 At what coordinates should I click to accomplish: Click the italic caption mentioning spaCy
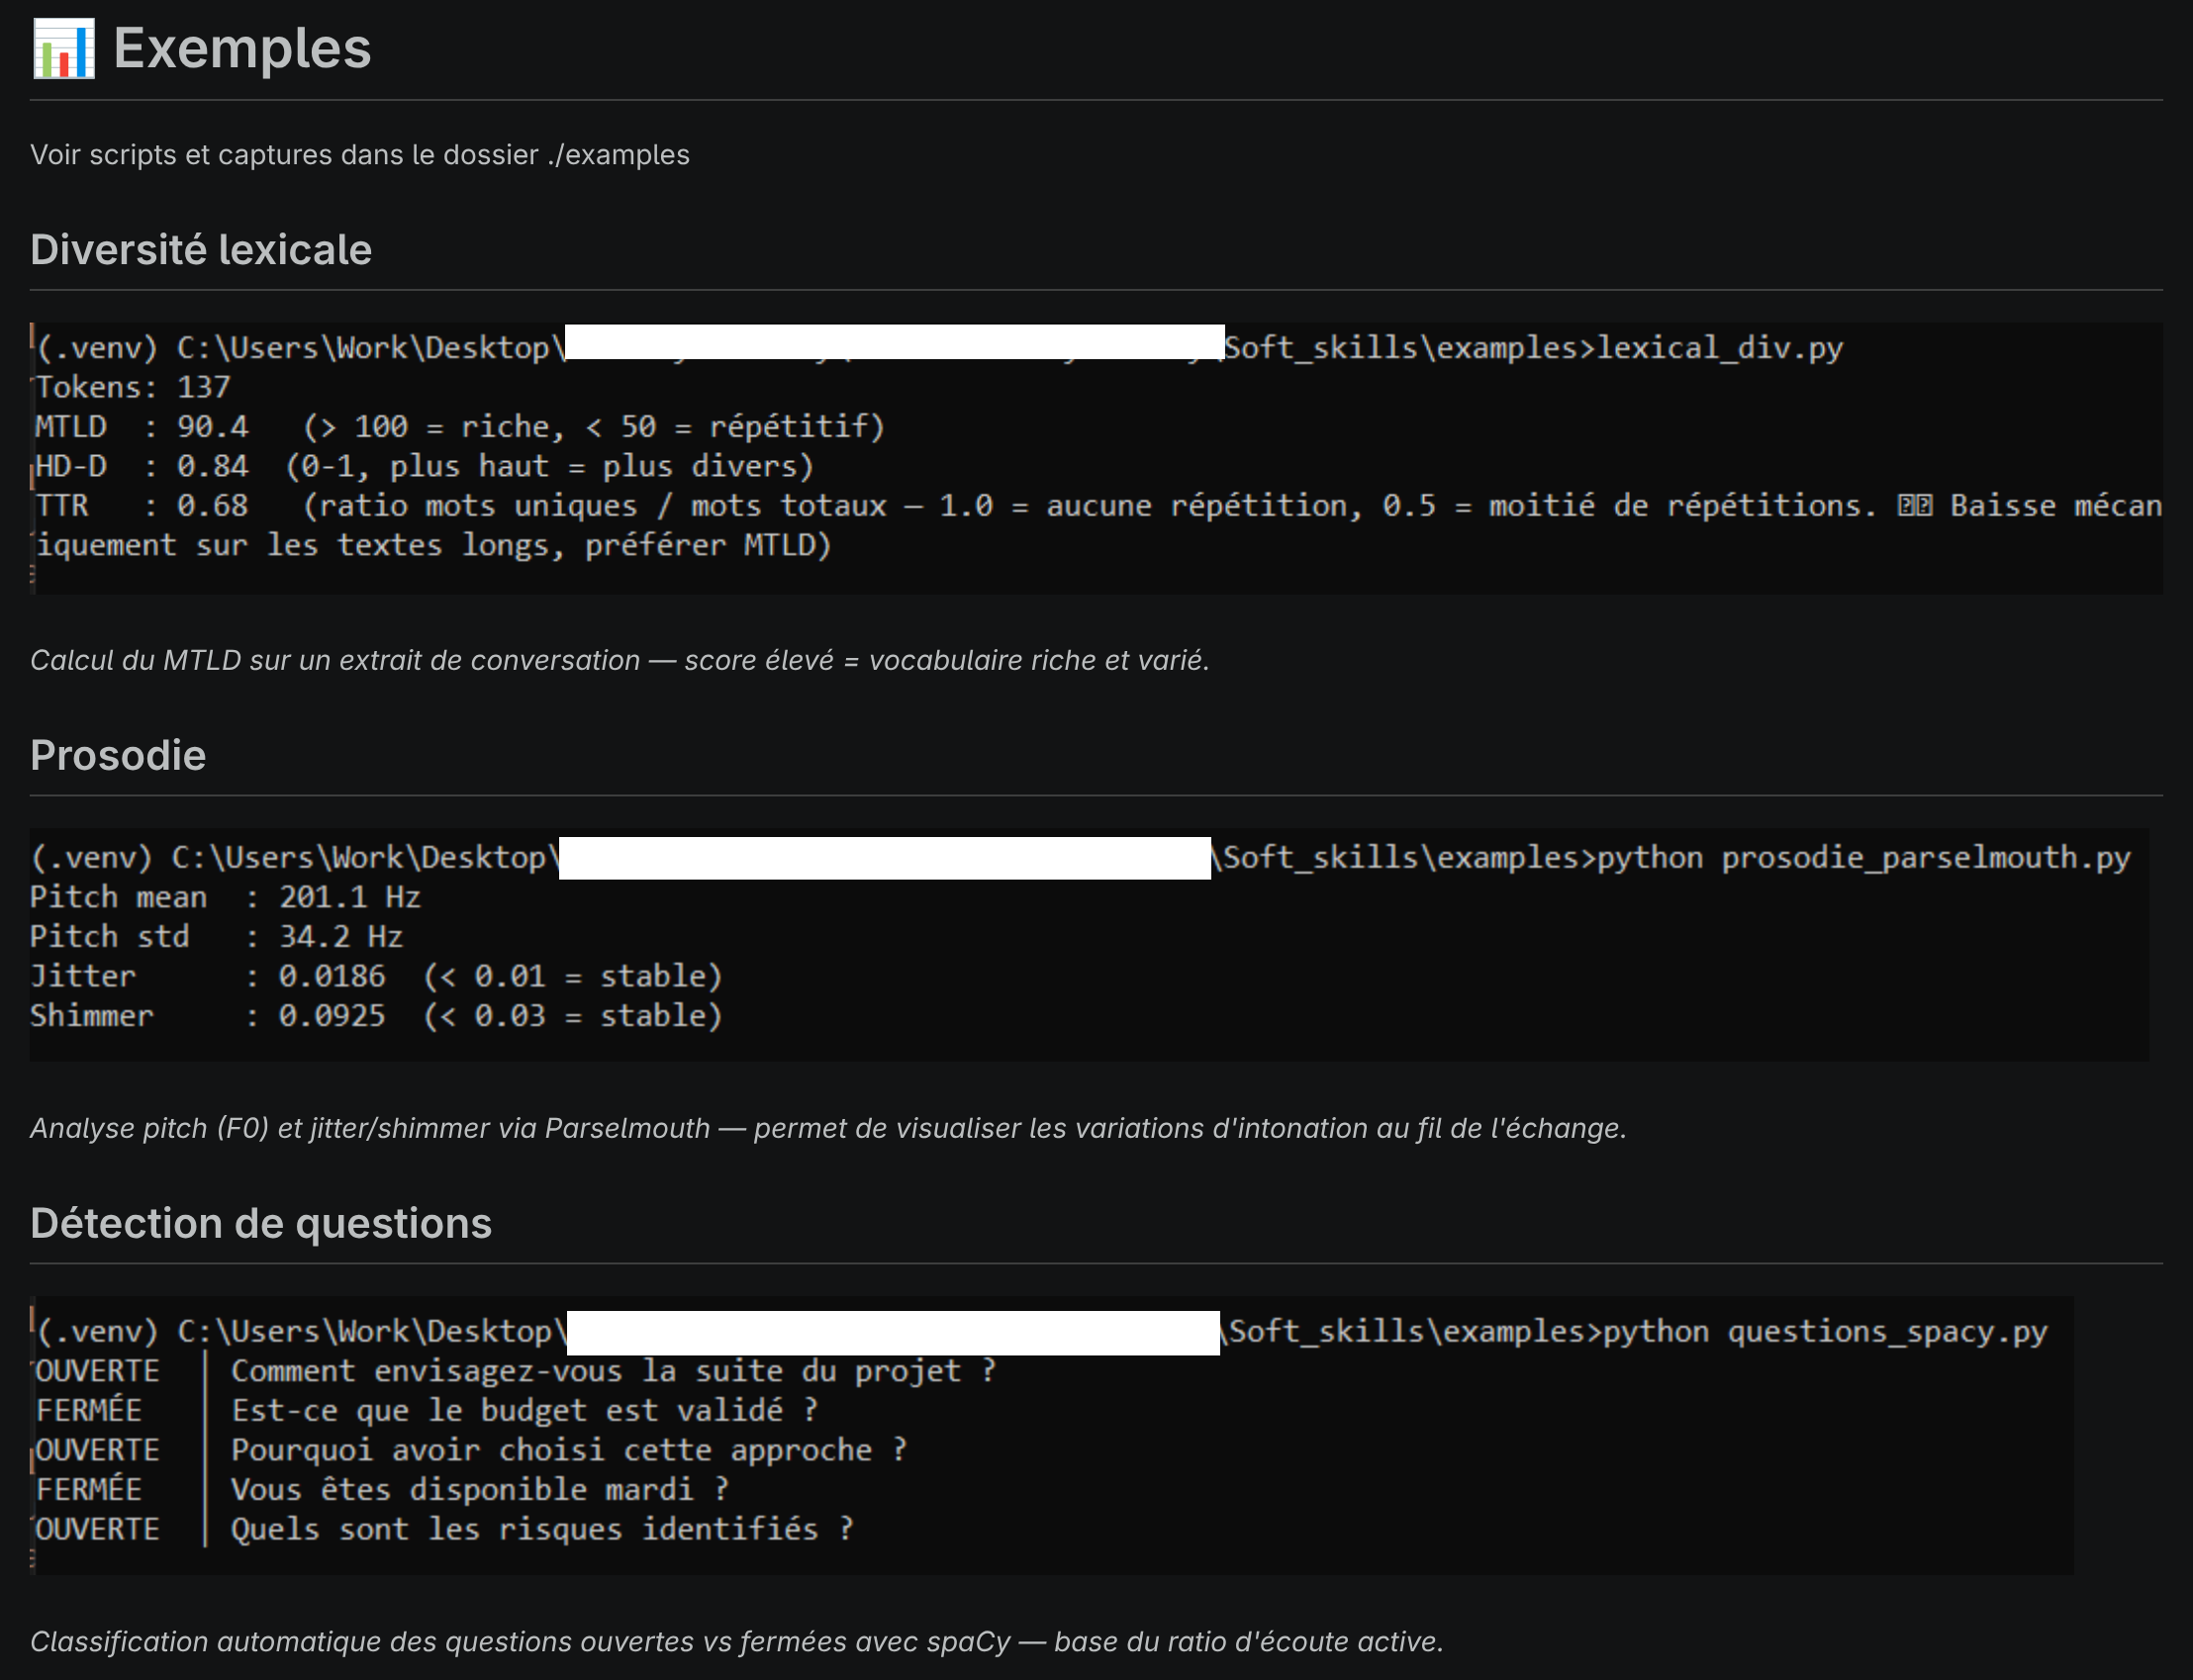736,1641
